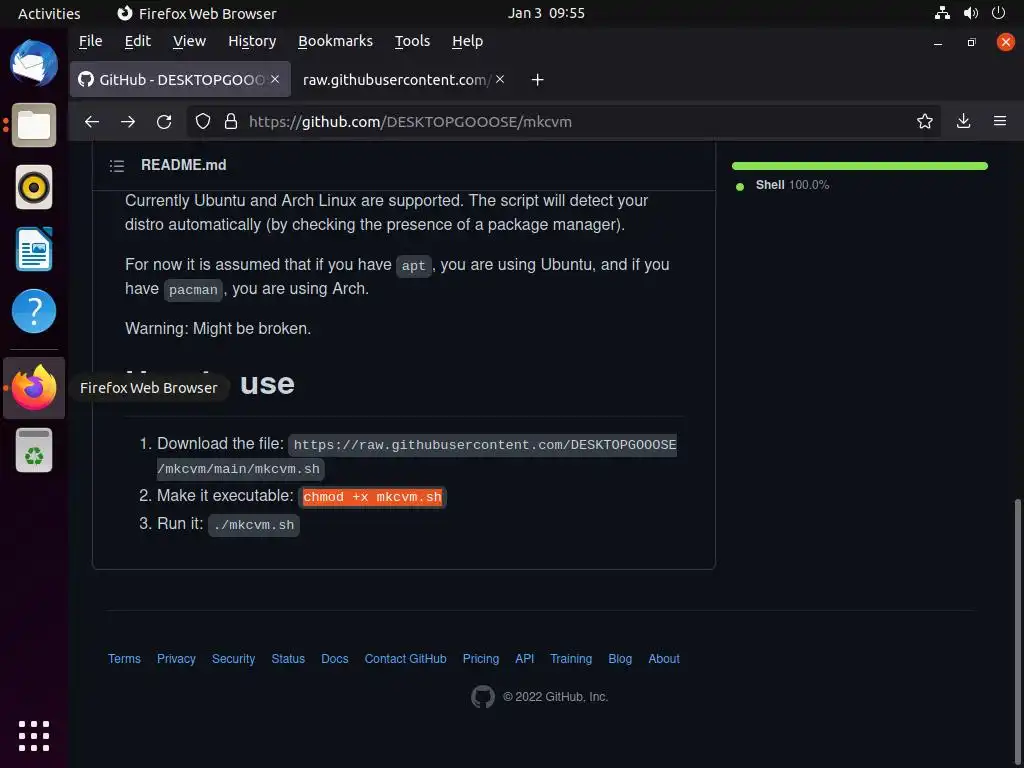Open Rhythmbox from the dock
The image size is (1024, 768).
pyautogui.click(x=34, y=187)
